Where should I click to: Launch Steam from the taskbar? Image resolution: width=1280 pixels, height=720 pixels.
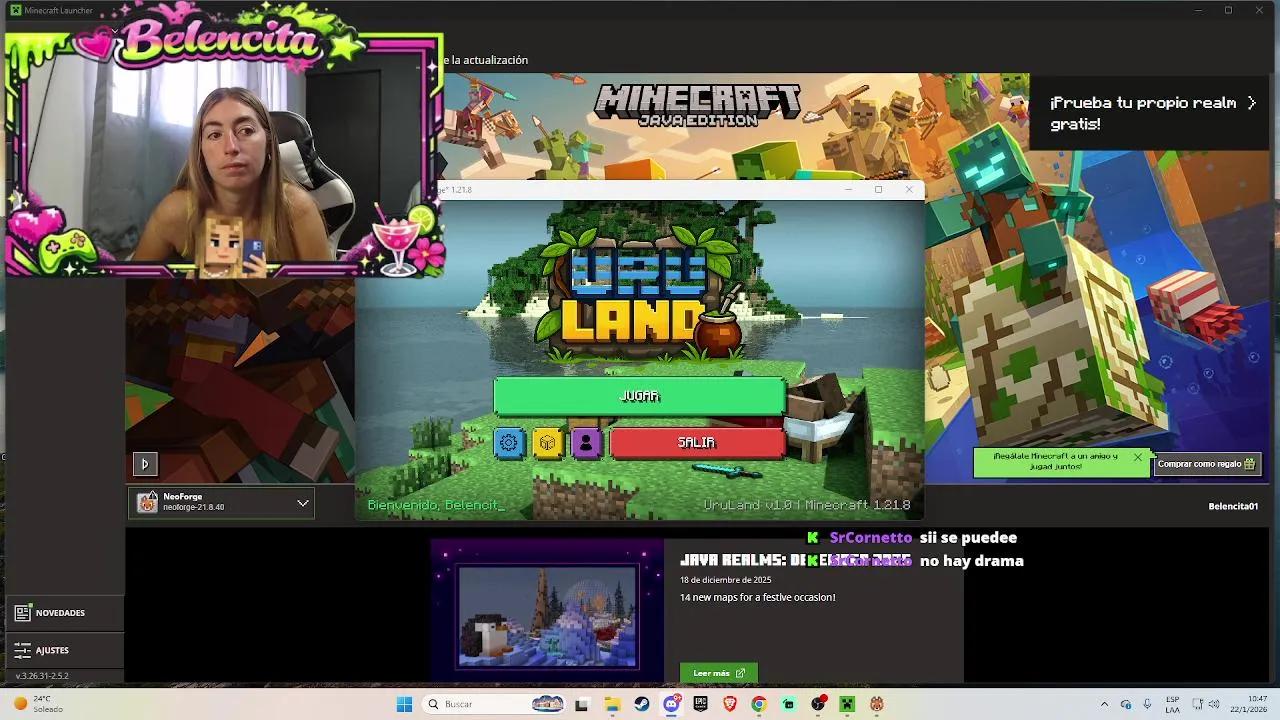(x=641, y=705)
